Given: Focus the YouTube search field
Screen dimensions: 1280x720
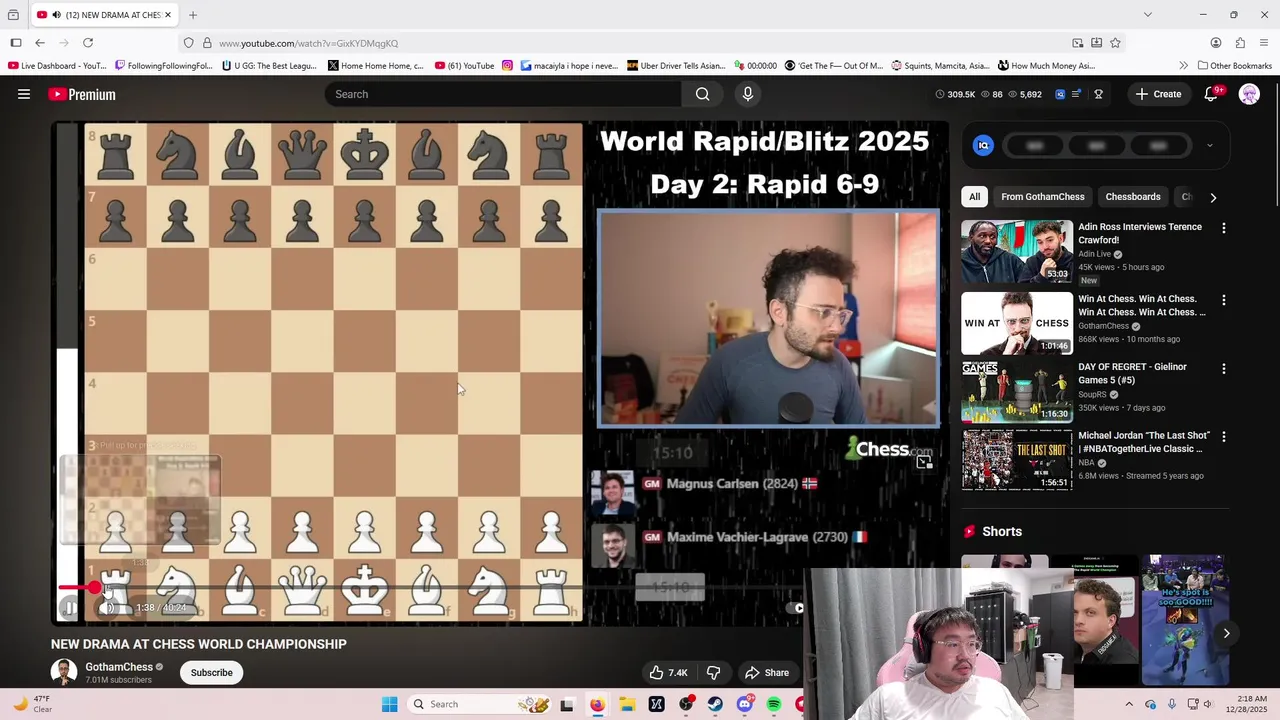Looking at the screenshot, I should 503,94.
